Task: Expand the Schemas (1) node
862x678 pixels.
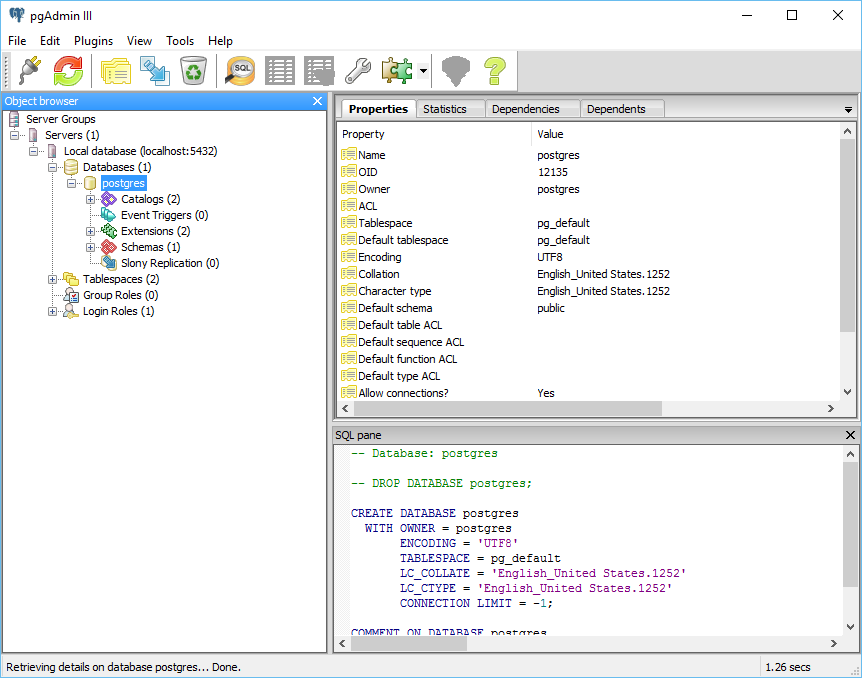Action: [90, 247]
